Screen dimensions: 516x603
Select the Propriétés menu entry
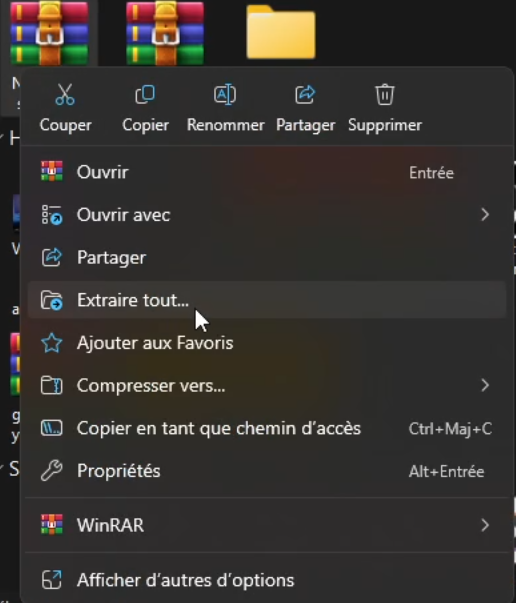[267, 471]
